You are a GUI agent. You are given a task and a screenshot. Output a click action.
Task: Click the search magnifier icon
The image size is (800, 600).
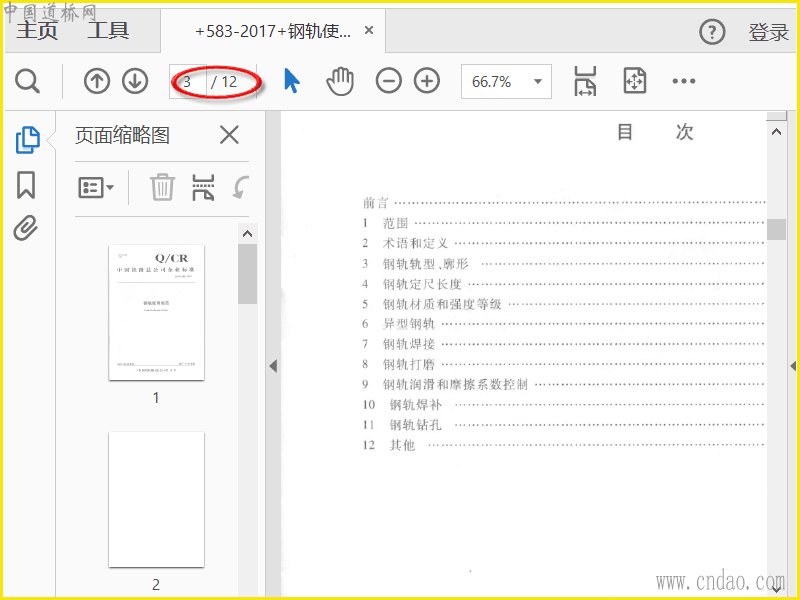point(27,81)
